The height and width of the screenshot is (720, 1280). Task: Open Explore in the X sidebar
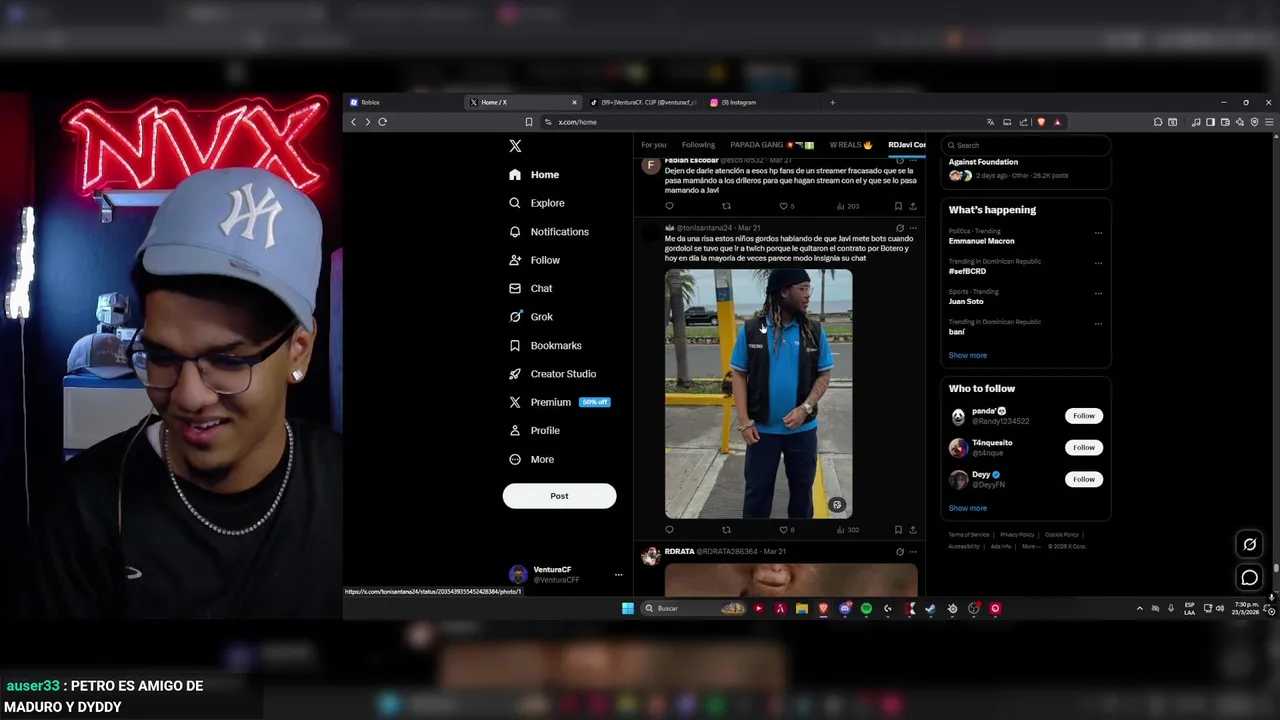536,203
